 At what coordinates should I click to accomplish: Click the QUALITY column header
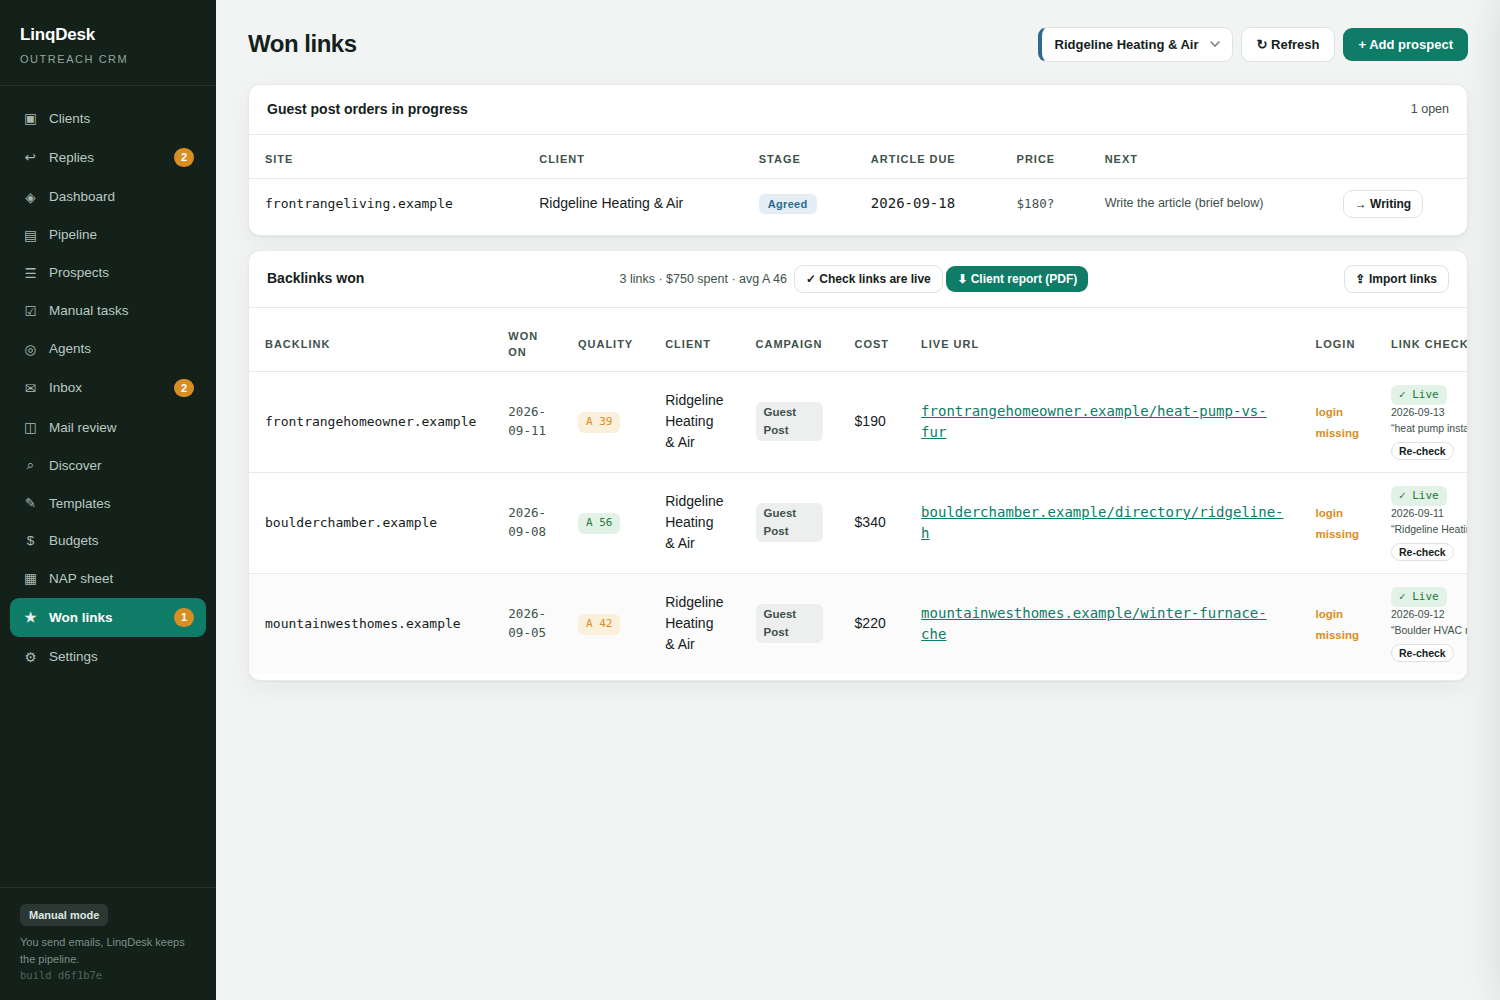point(605,344)
